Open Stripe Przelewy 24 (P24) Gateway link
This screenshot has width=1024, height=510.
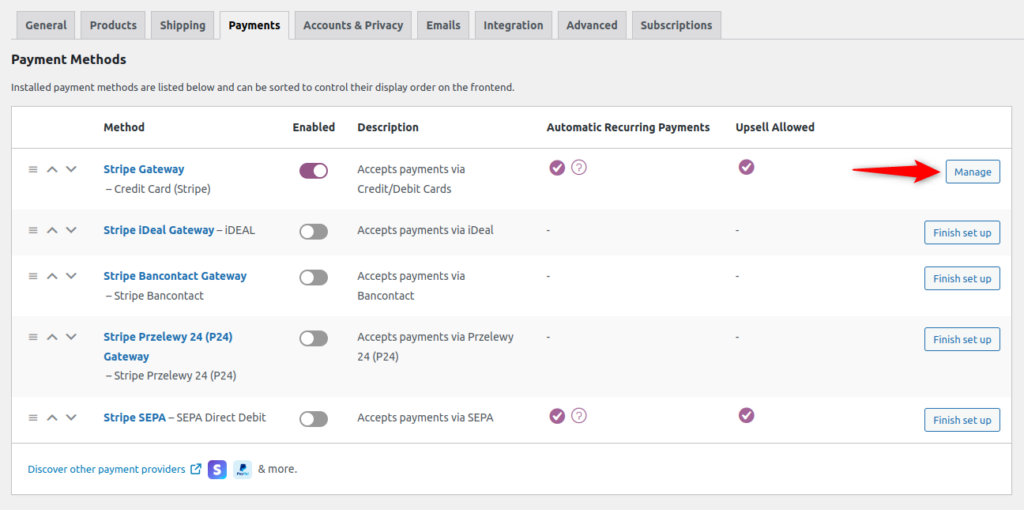point(168,347)
